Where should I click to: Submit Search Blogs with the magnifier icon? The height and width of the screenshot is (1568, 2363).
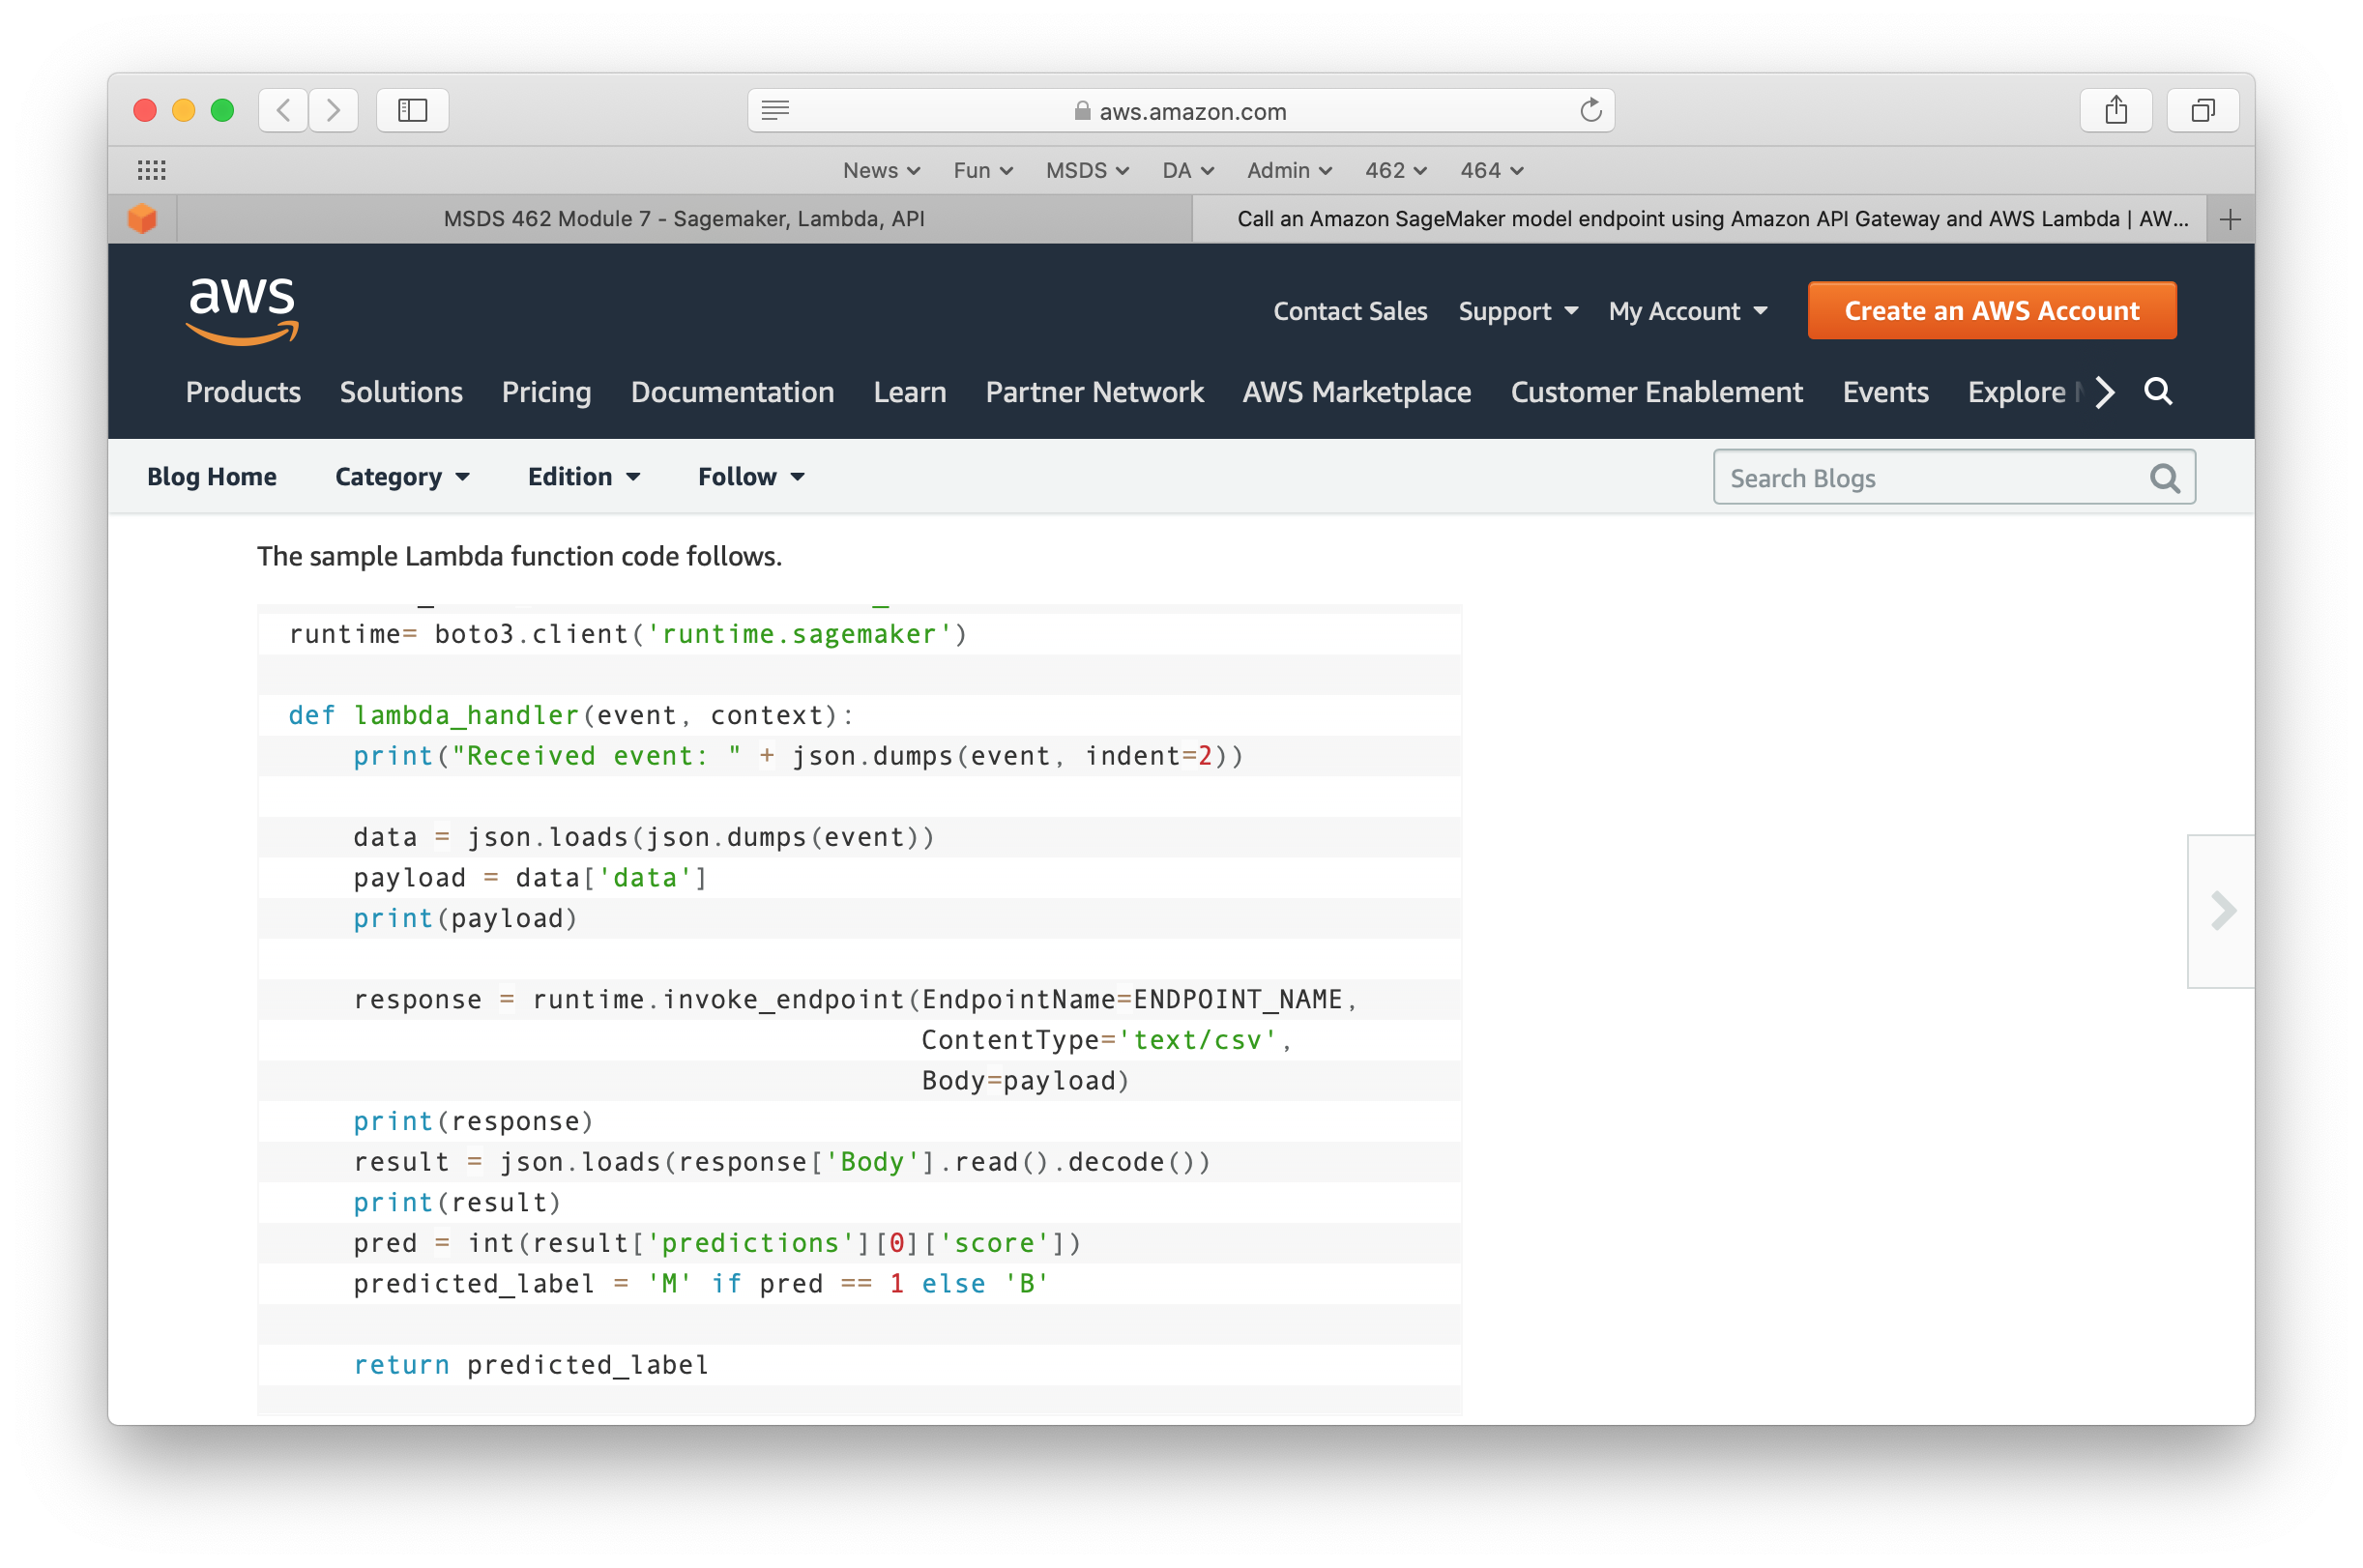[x=2164, y=478]
